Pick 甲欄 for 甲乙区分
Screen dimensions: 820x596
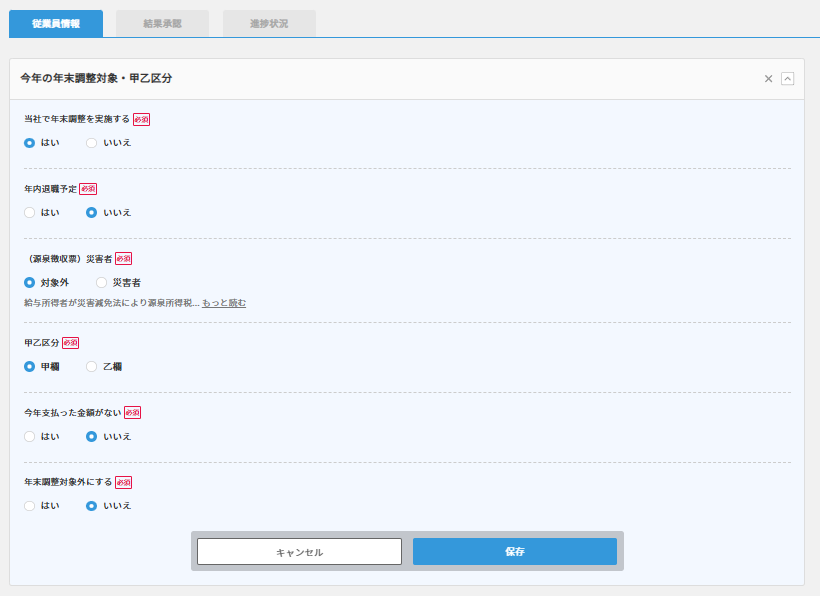(30, 367)
